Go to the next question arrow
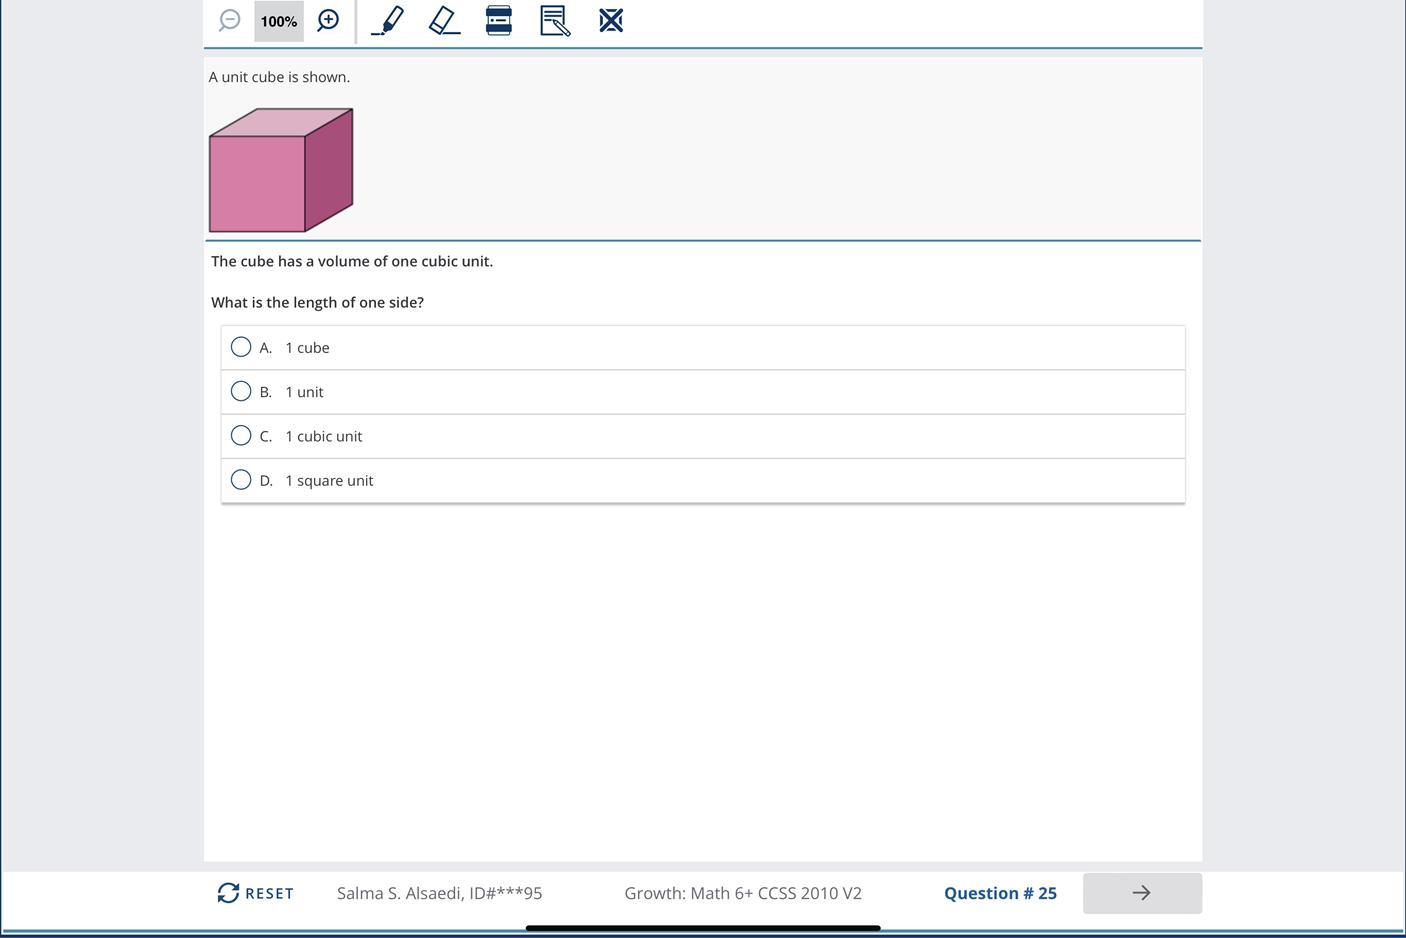The image size is (1406, 938). [1142, 893]
